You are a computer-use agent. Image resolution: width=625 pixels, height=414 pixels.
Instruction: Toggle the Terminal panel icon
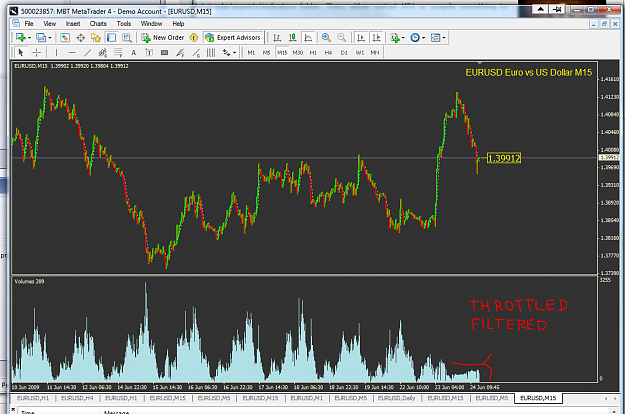(111, 37)
